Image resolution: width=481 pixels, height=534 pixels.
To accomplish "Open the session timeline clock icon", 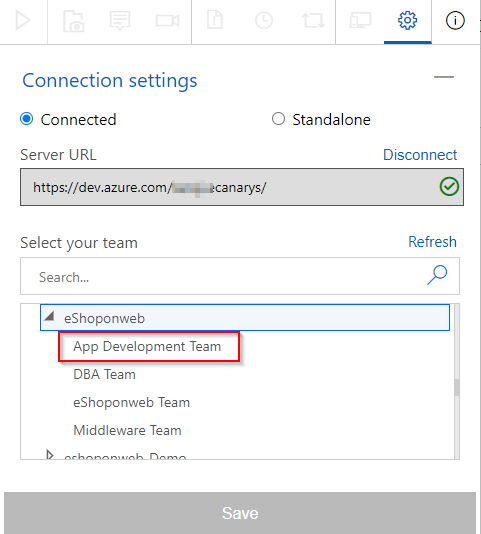I will click(264, 20).
